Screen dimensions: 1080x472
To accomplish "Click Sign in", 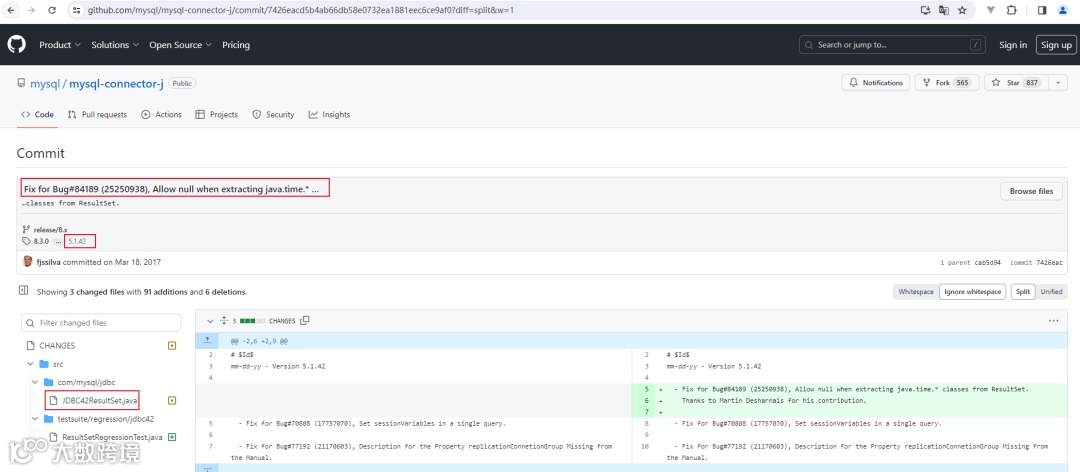I will pyautogui.click(x=1012, y=45).
